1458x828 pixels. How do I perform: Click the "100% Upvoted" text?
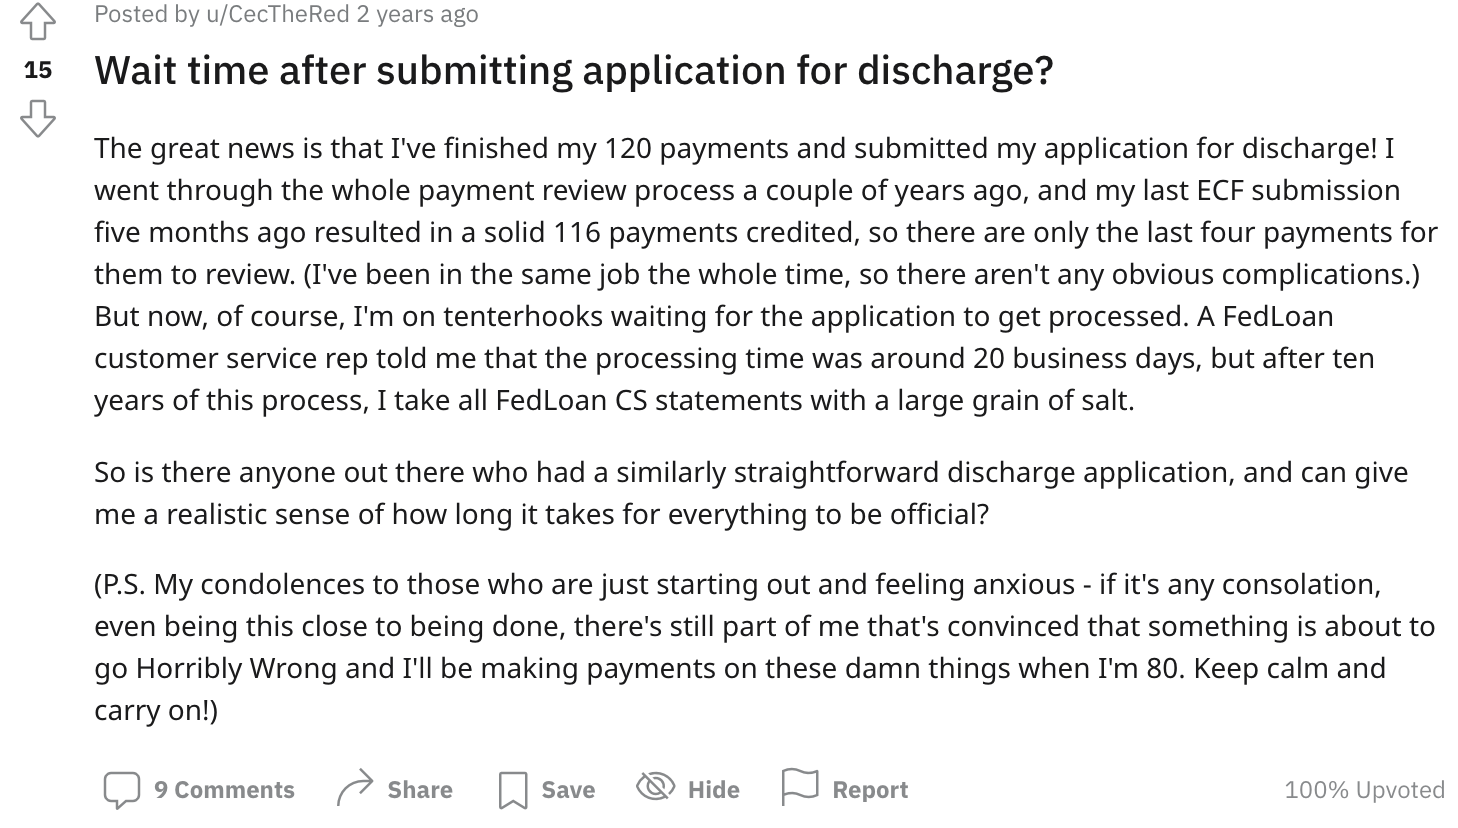point(1364,790)
